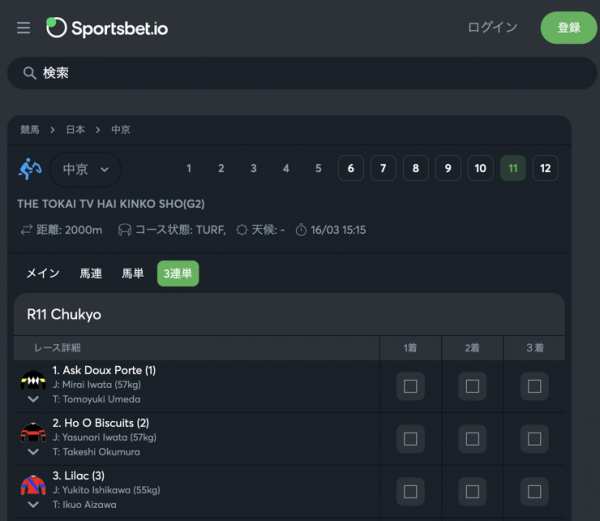600x521 pixels.
Task: Click Ho O Biscuits jockey silks icon
Action: [x=33, y=432]
